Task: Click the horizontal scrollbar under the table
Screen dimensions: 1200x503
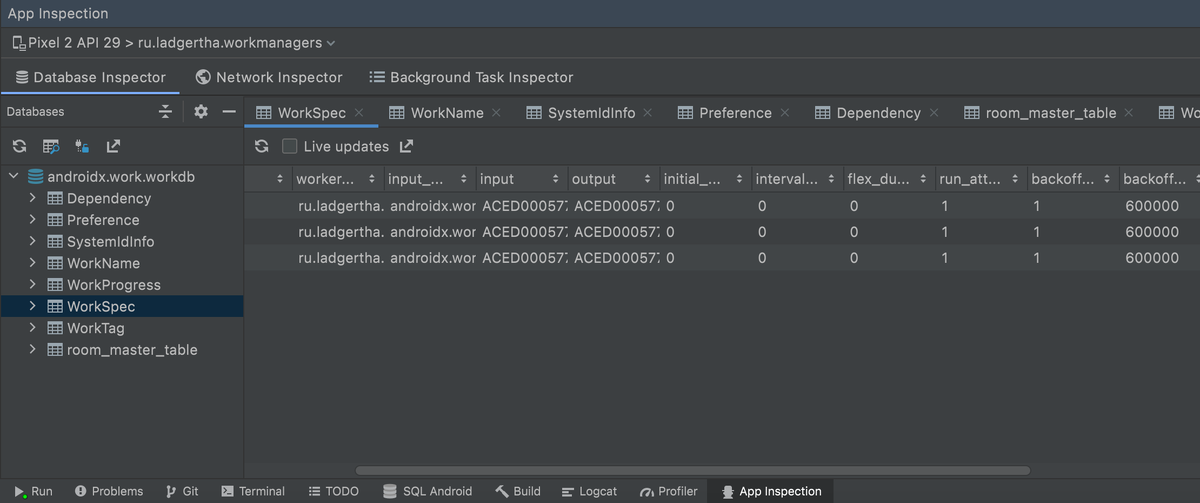Action: click(x=692, y=470)
